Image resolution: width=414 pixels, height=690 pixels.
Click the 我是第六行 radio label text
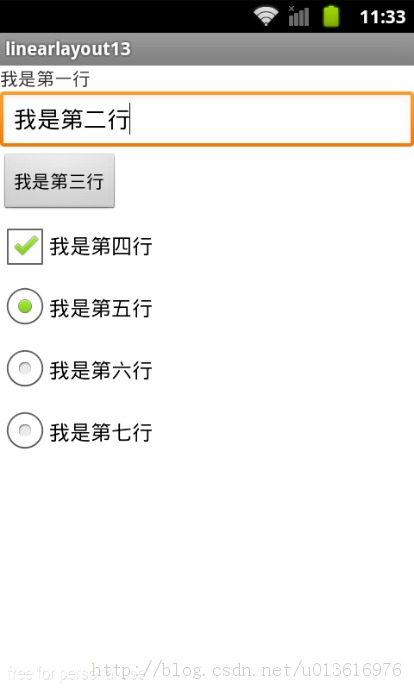click(101, 370)
